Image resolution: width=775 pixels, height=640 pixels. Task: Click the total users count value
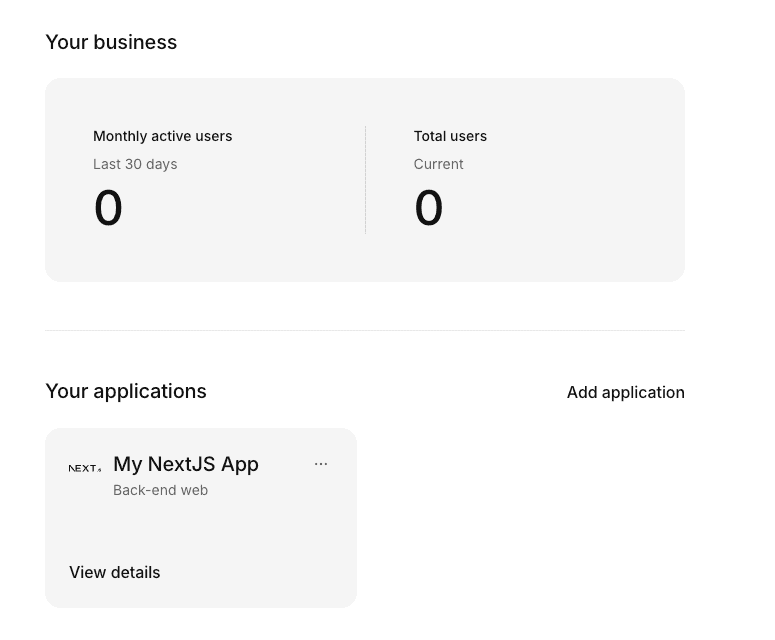[x=428, y=208]
